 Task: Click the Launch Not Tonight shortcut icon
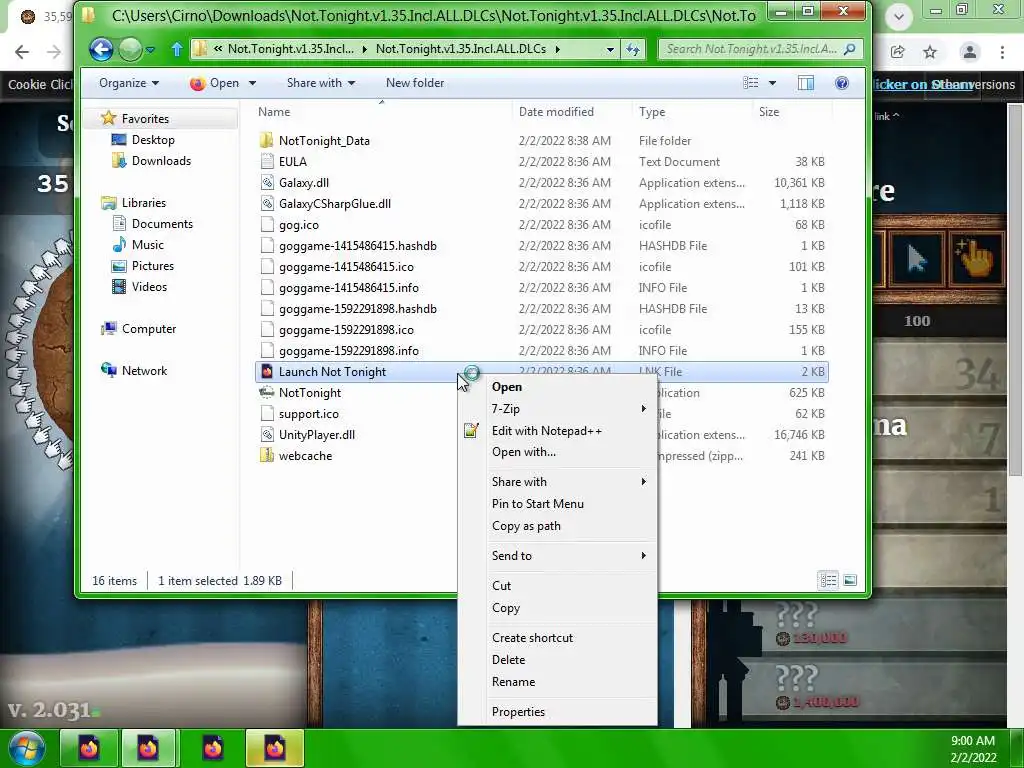pos(266,372)
